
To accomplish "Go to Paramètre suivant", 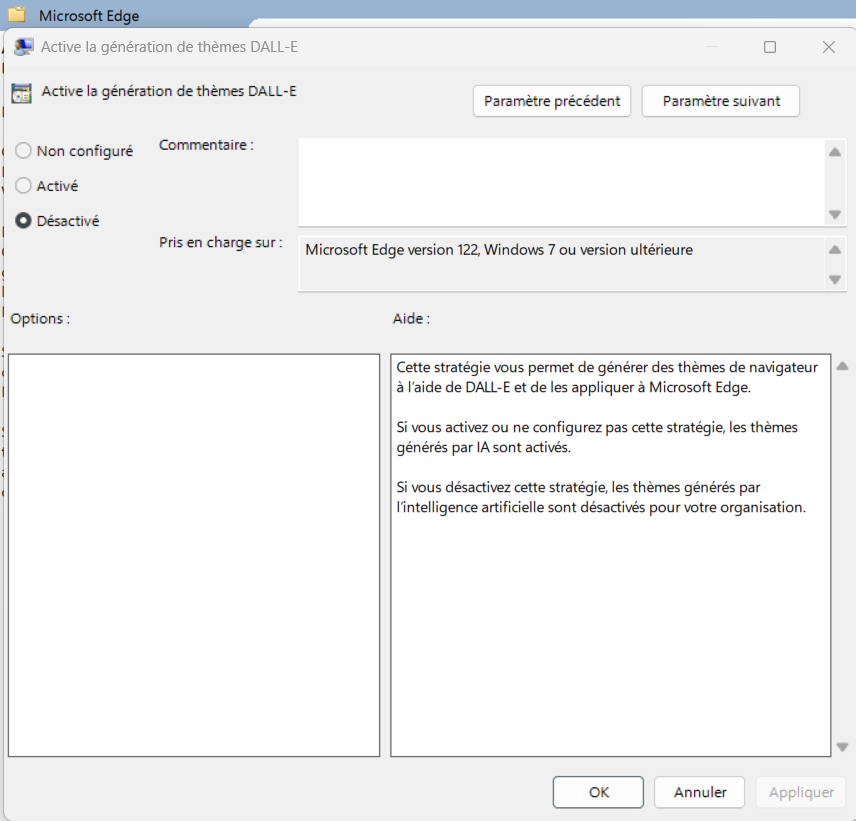I will coord(721,101).
